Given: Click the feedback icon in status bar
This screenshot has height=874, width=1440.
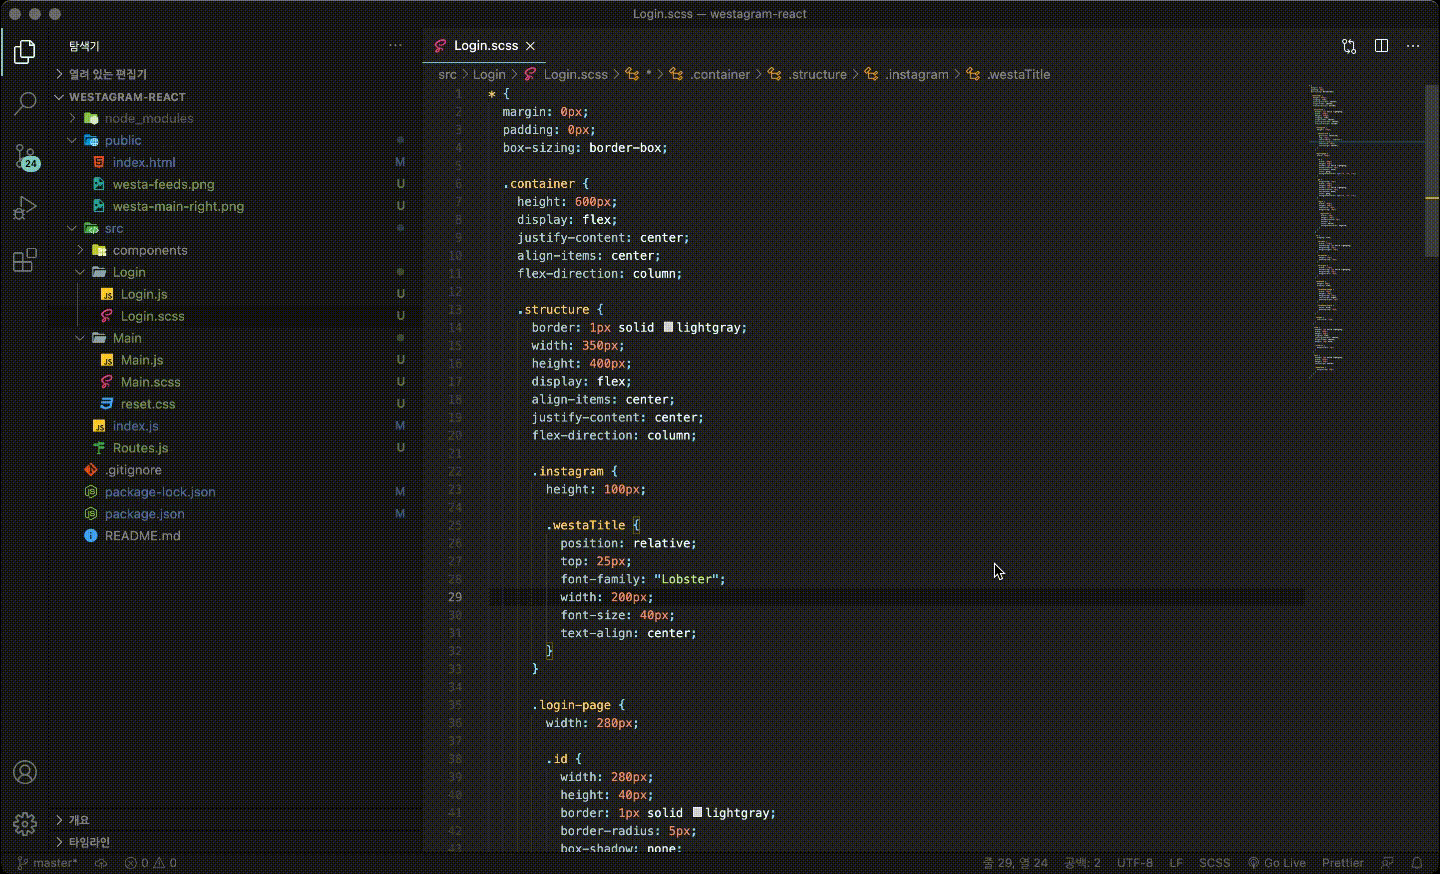Looking at the screenshot, I should (1387, 863).
